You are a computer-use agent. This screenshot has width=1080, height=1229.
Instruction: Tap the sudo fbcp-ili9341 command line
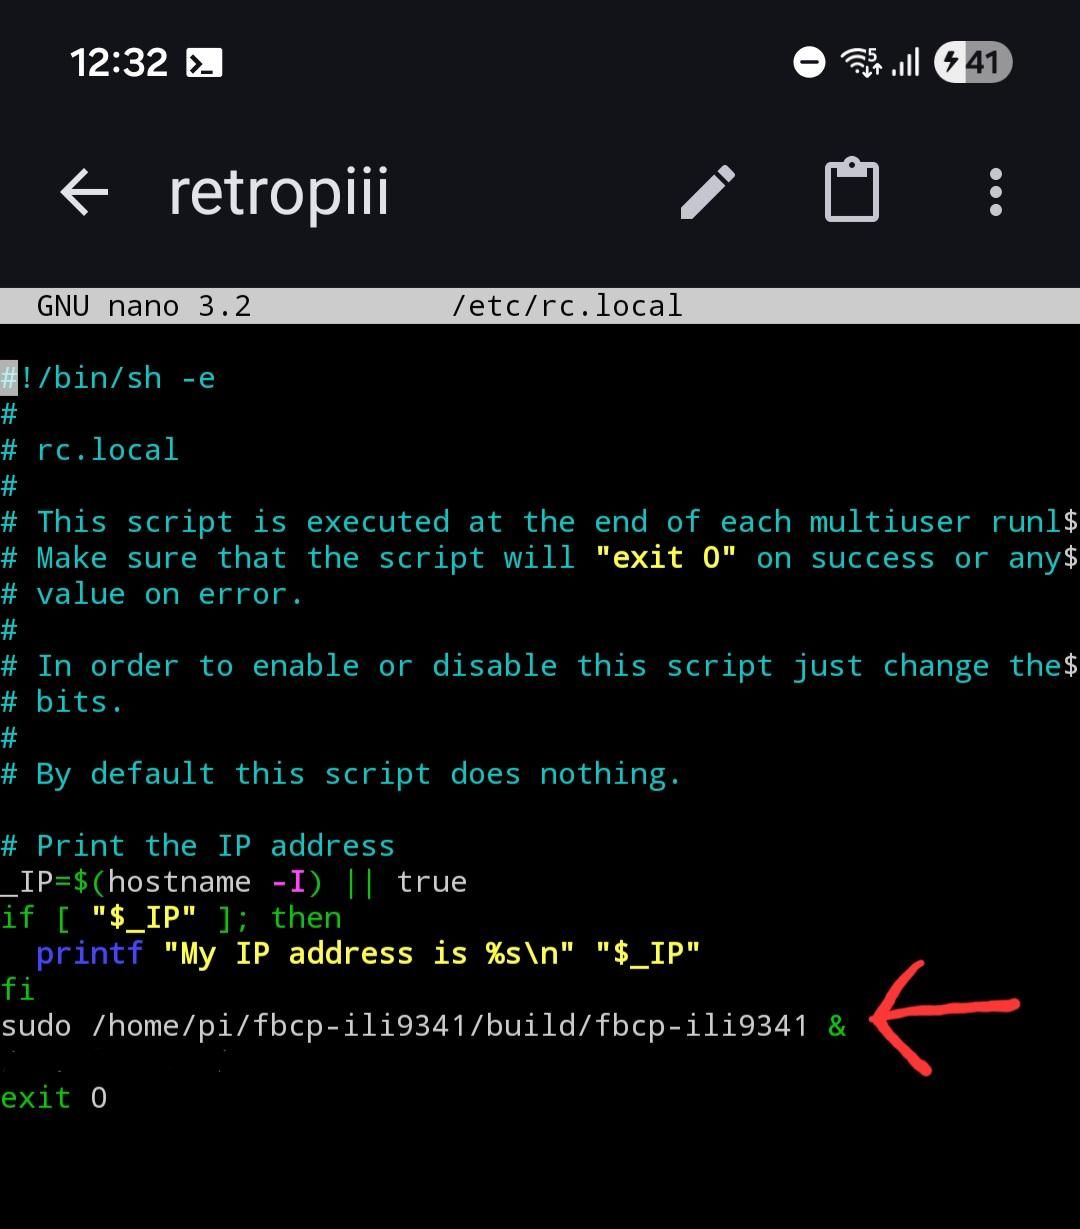(423, 1026)
